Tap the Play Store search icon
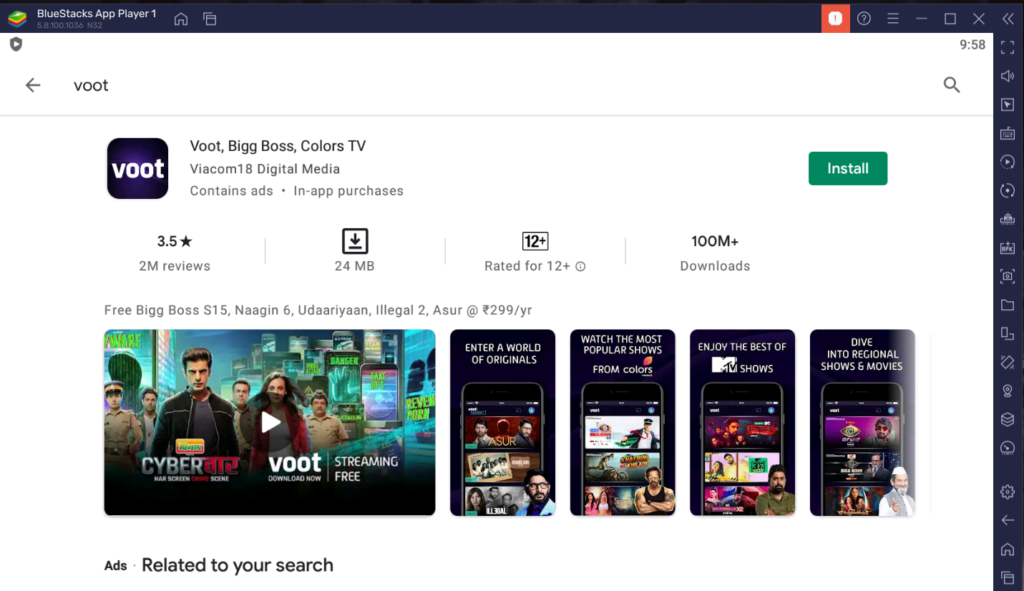 [951, 85]
